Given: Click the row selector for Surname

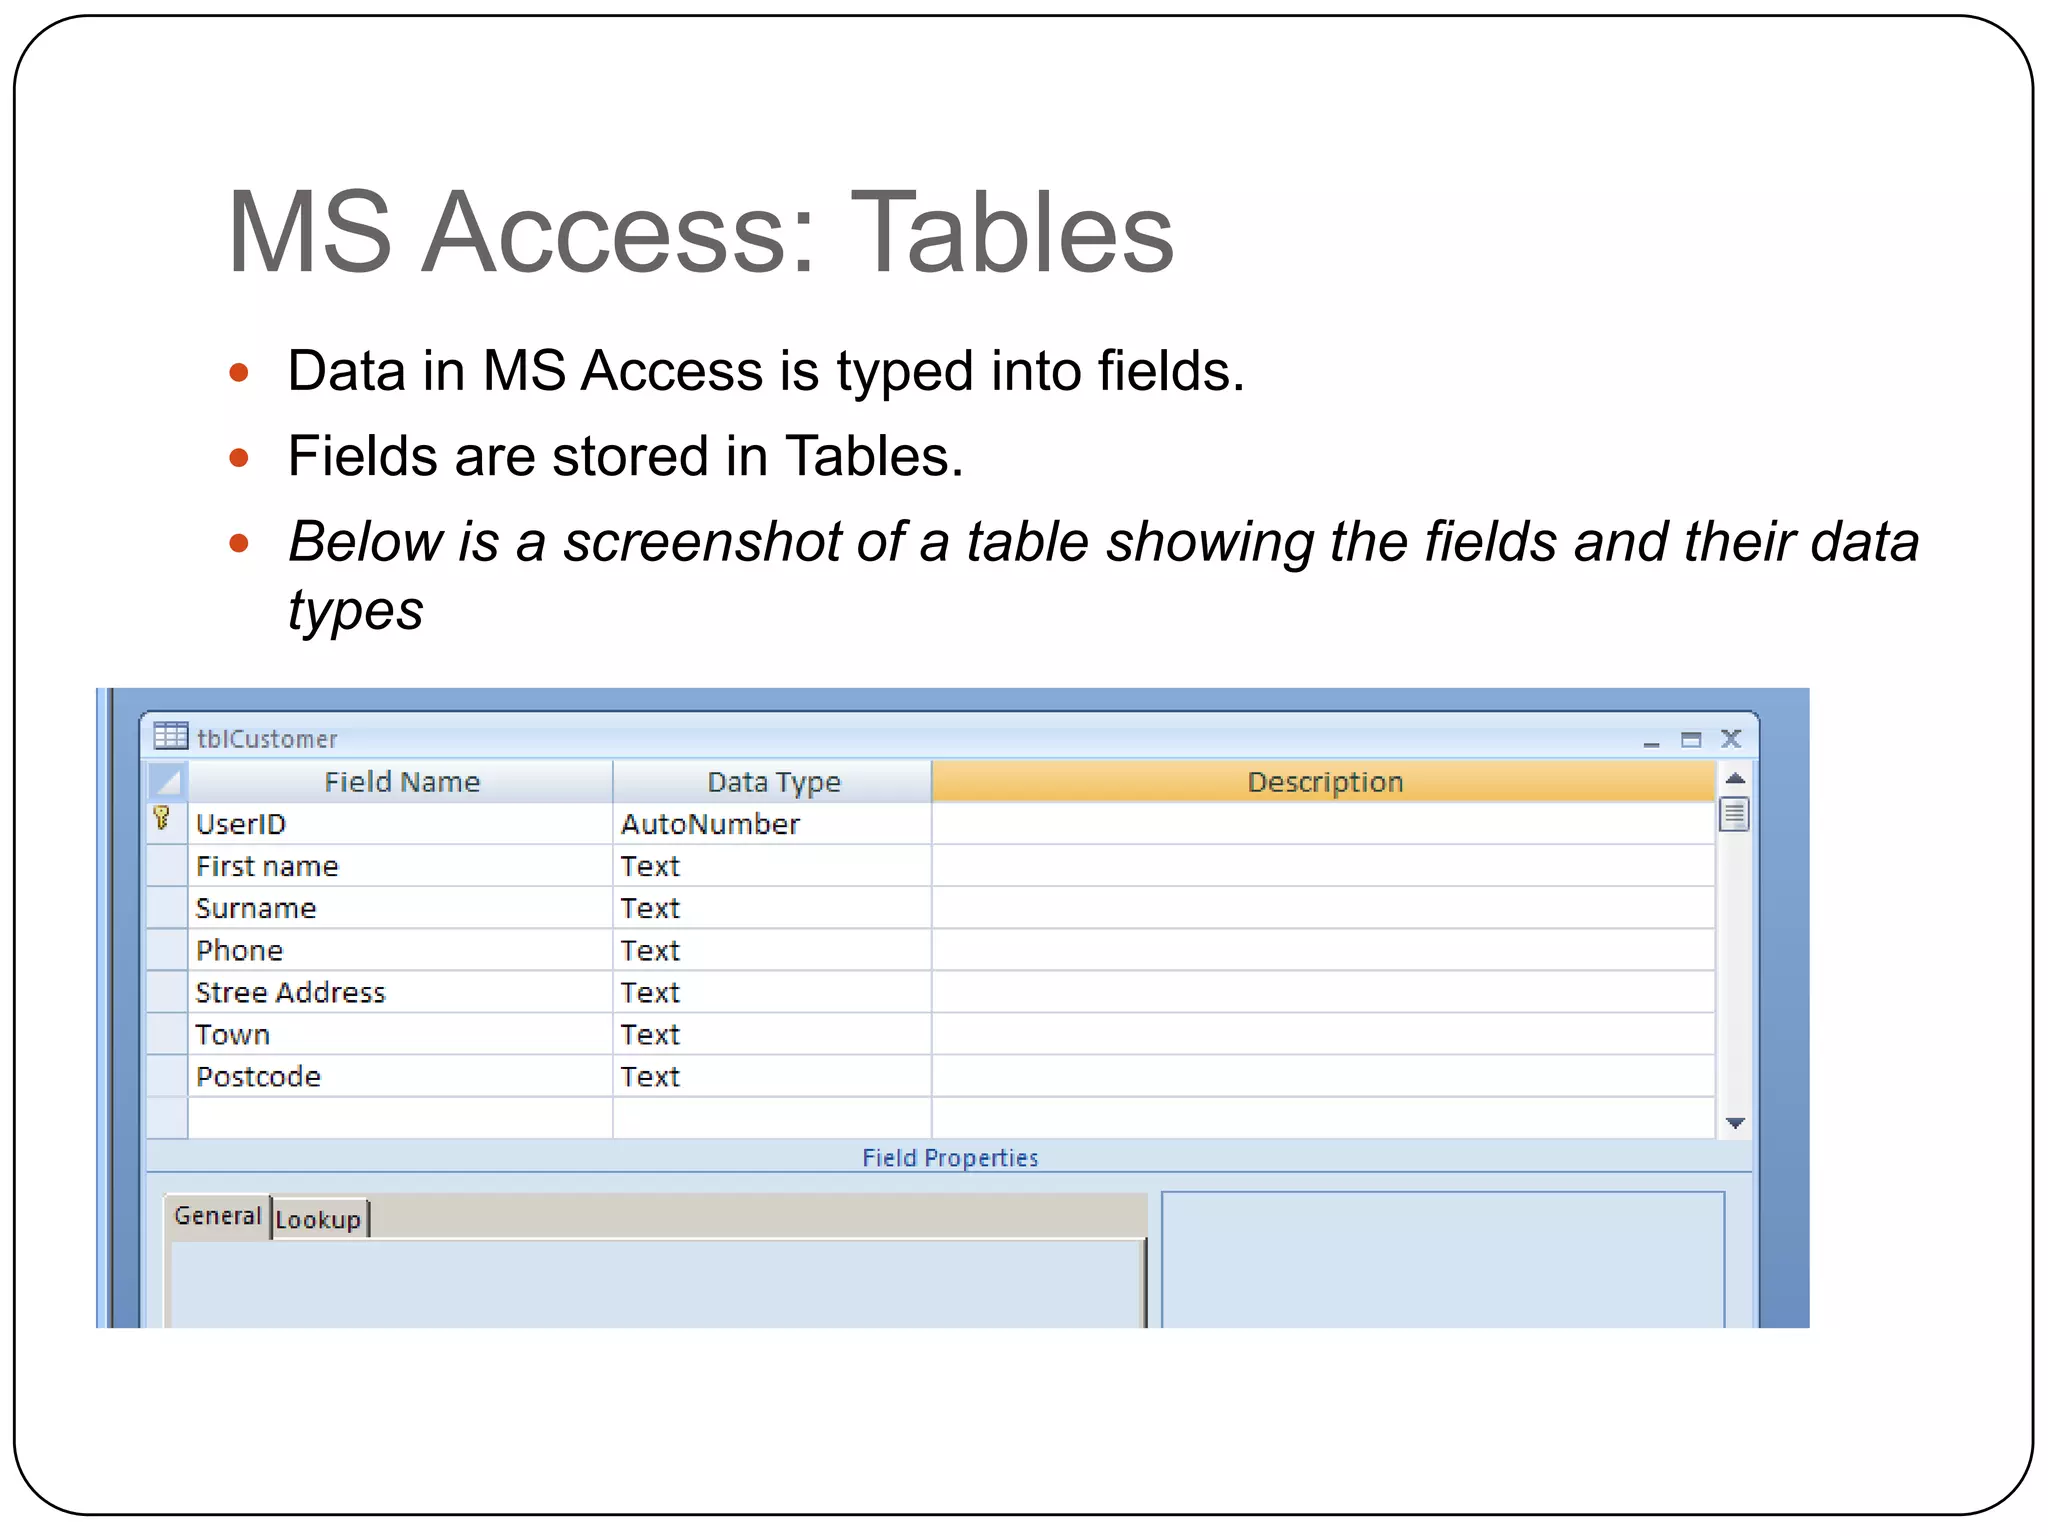Looking at the screenshot, I should click(x=167, y=908).
